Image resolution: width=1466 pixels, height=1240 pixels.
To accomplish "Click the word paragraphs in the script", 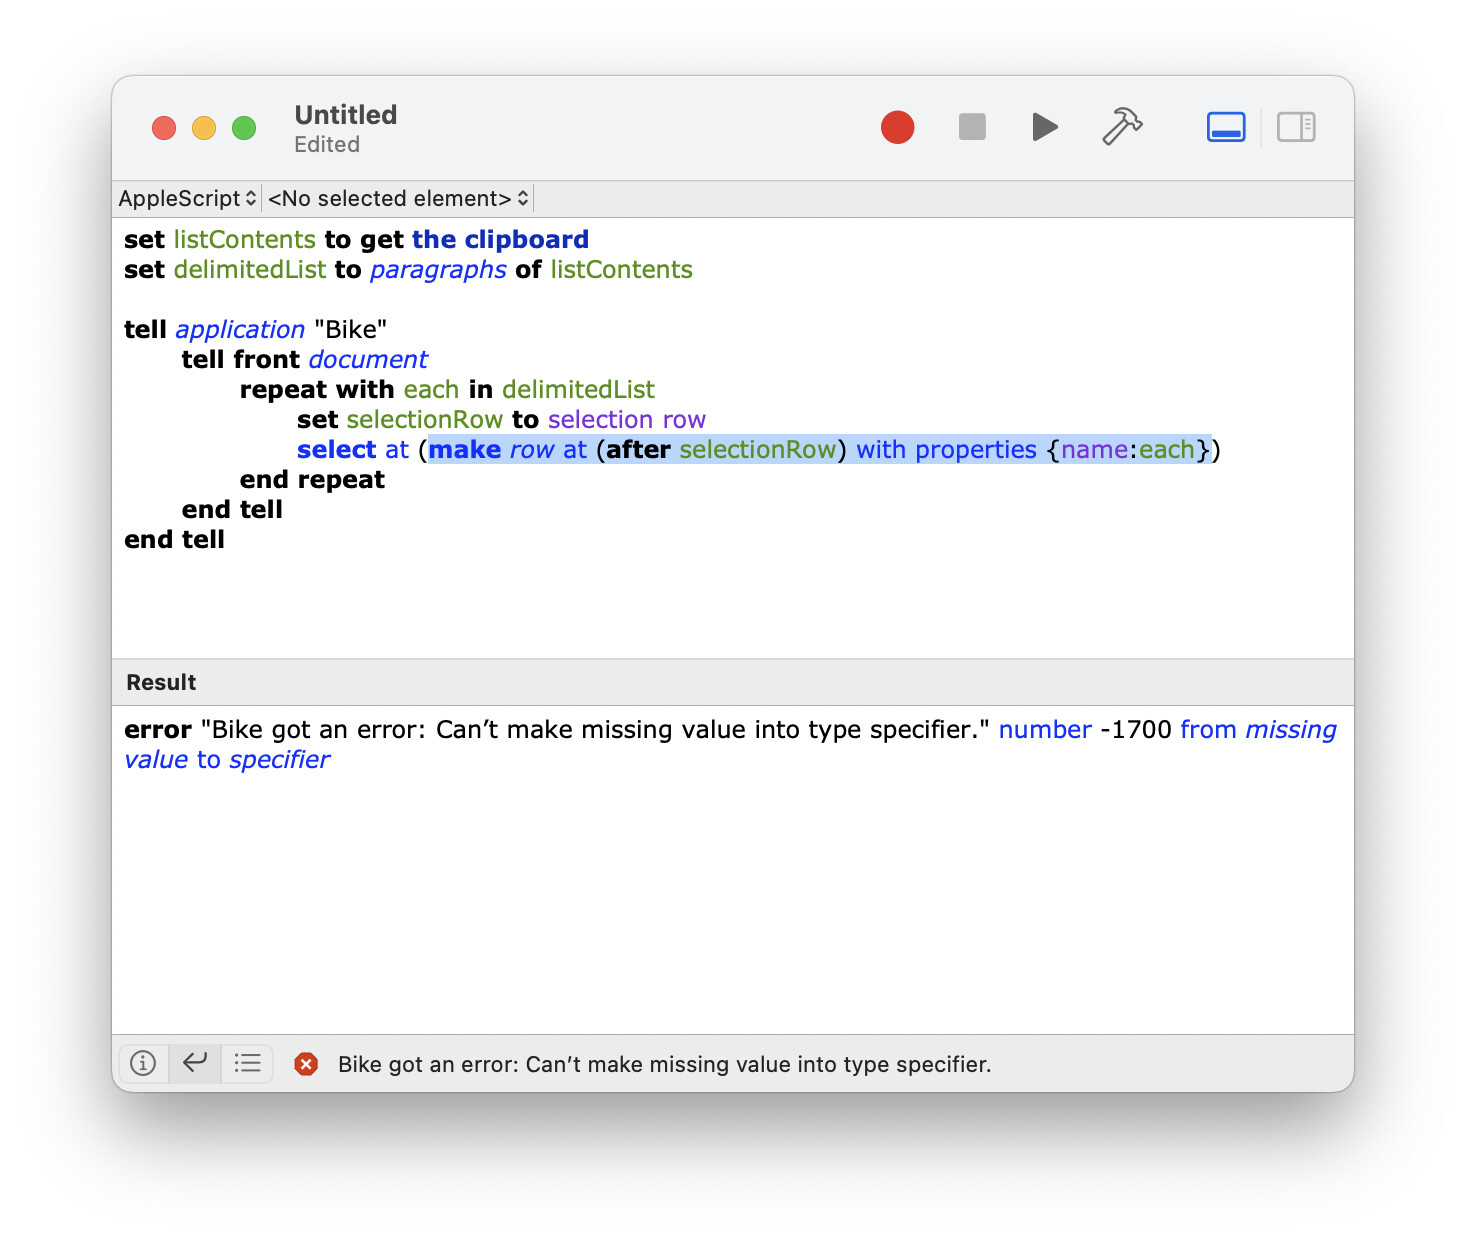I will (x=438, y=270).
